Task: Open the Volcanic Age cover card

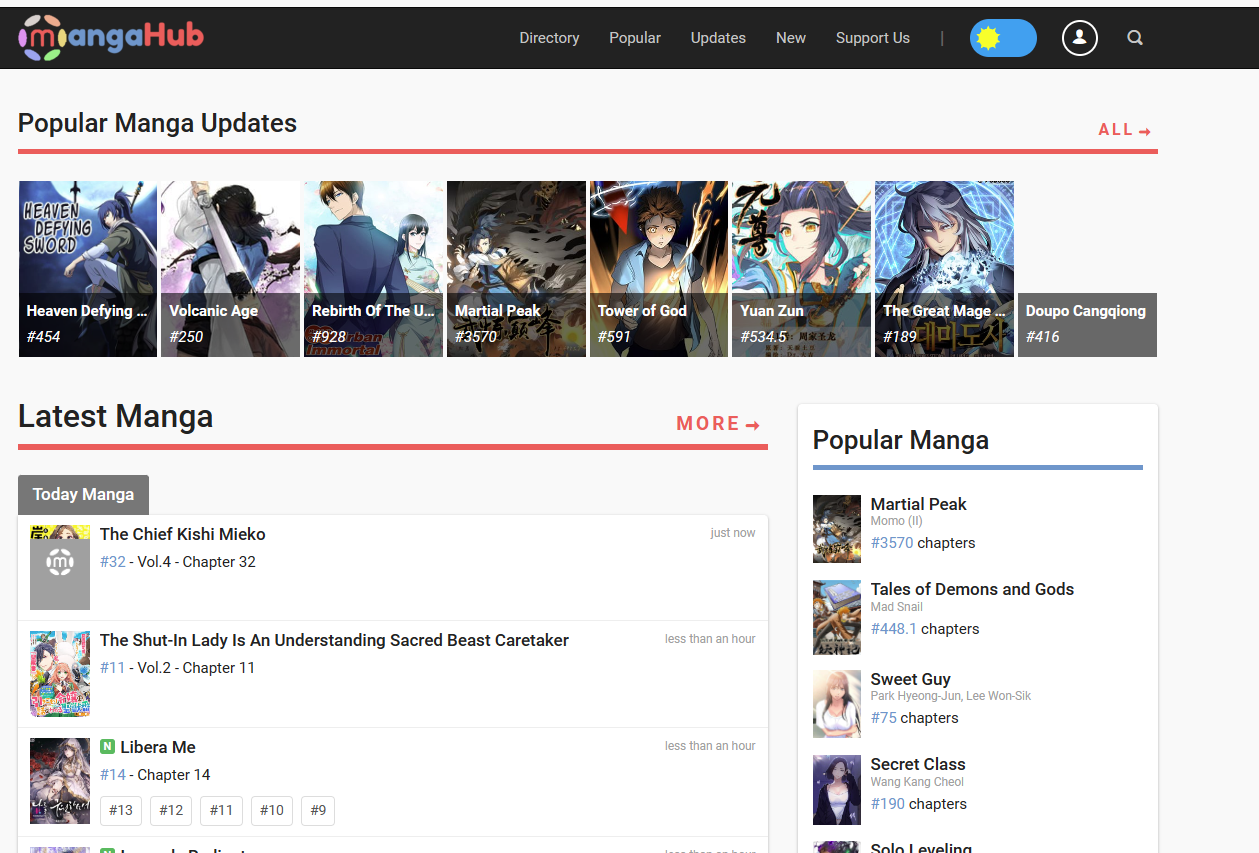Action: tap(230, 269)
